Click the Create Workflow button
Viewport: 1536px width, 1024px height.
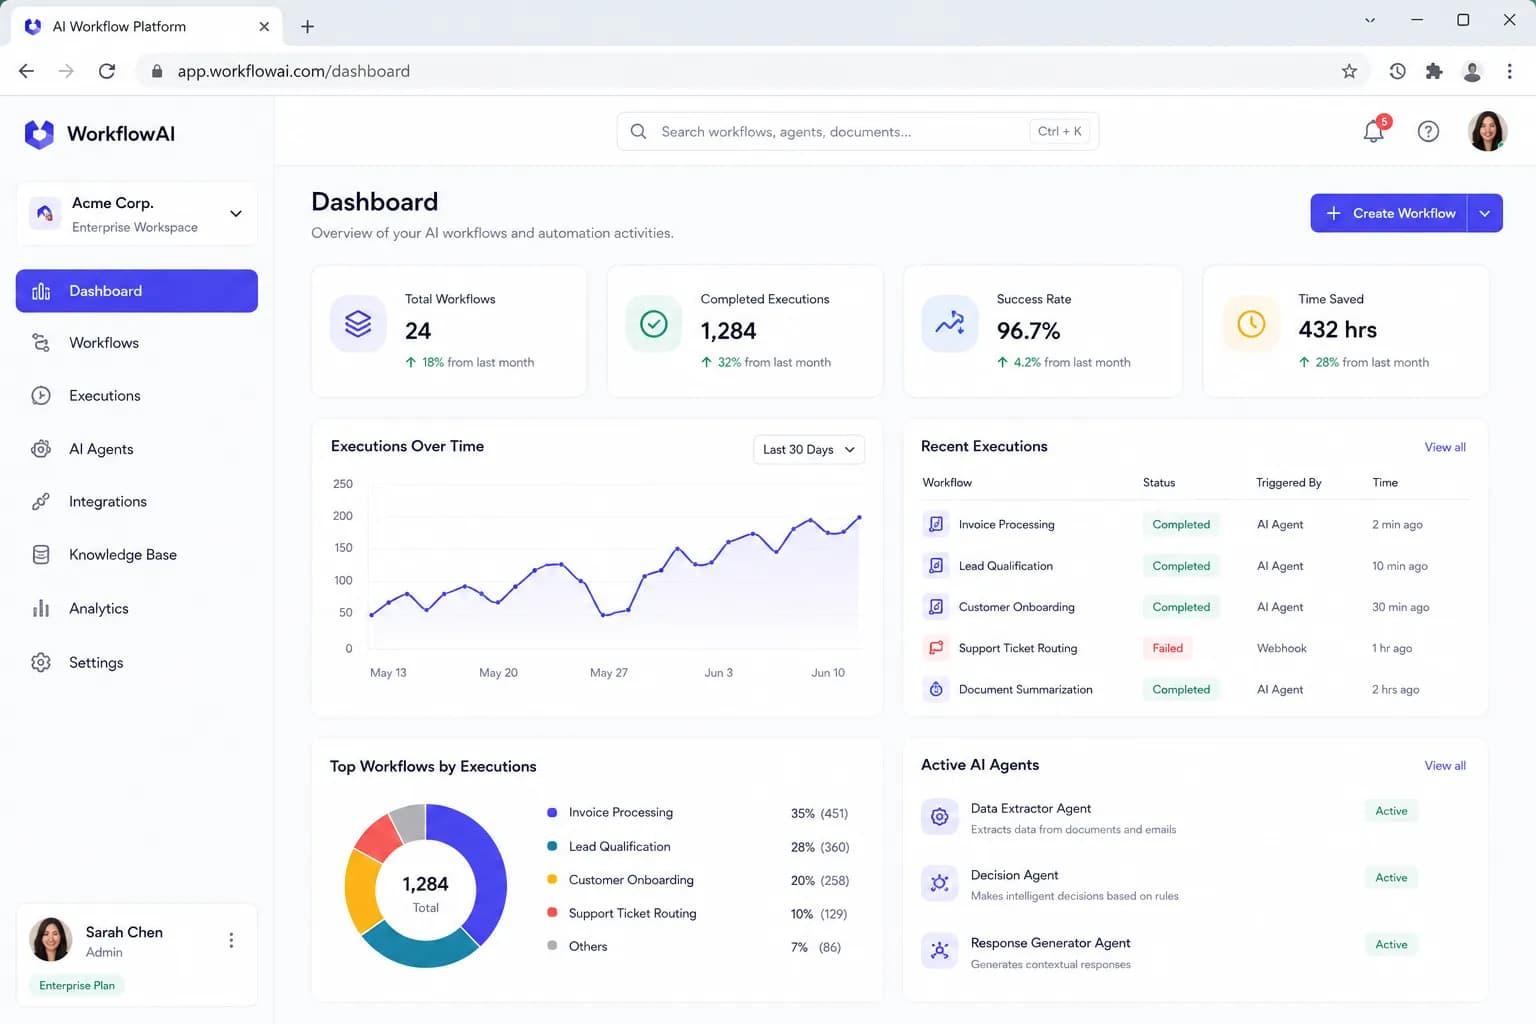[x=1389, y=213]
